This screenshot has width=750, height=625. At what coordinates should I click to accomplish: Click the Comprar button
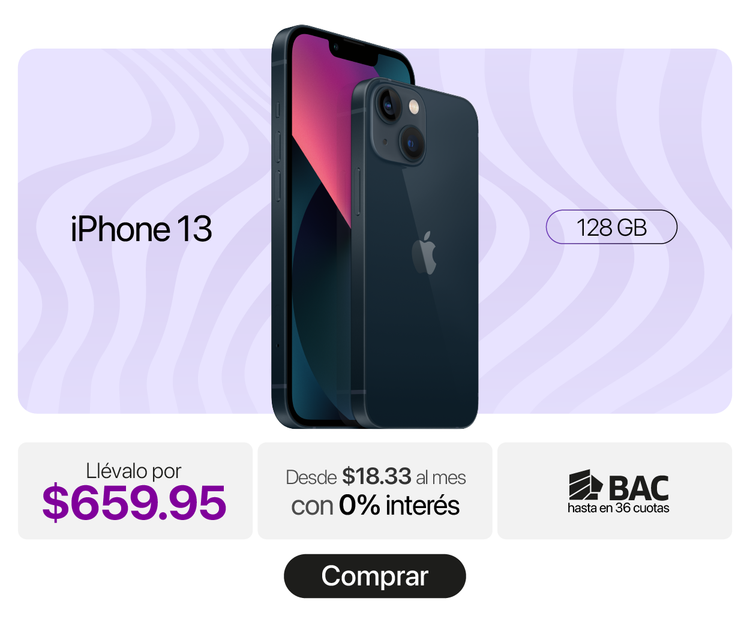pyautogui.click(x=375, y=576)
